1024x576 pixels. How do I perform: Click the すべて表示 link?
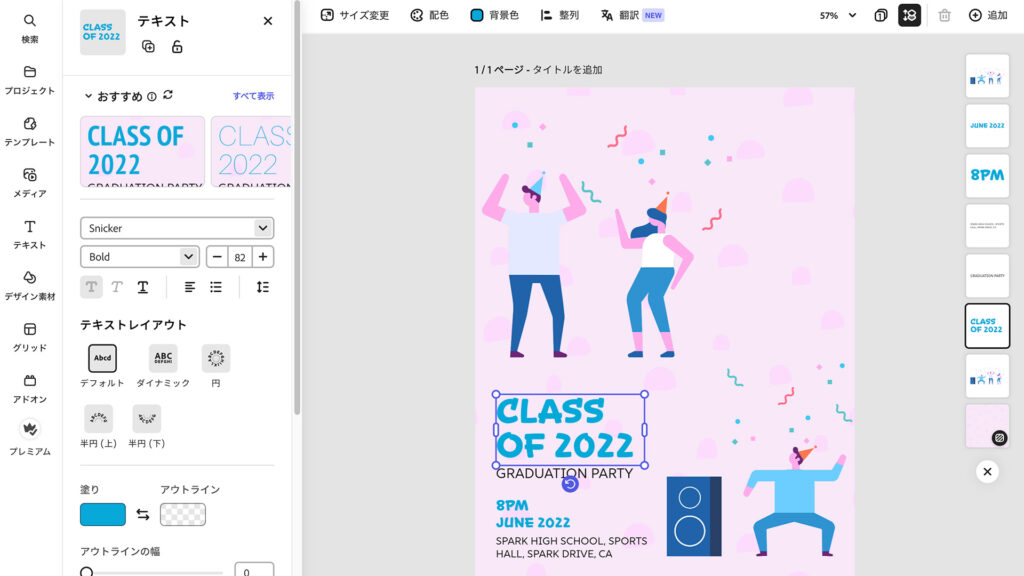click(x=253, y=96)
